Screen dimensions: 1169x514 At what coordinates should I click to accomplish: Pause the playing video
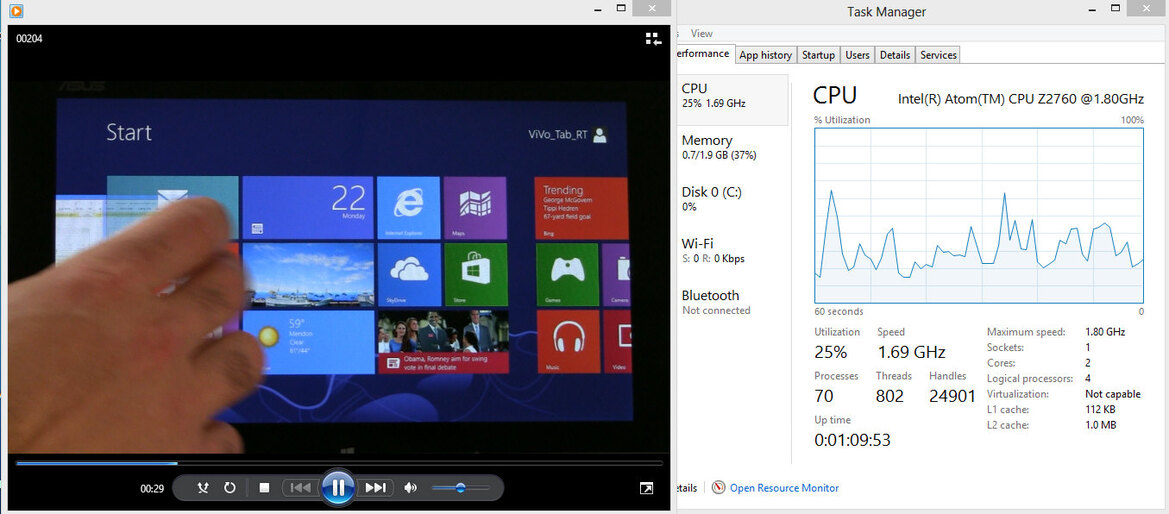[x=338, y=488]
